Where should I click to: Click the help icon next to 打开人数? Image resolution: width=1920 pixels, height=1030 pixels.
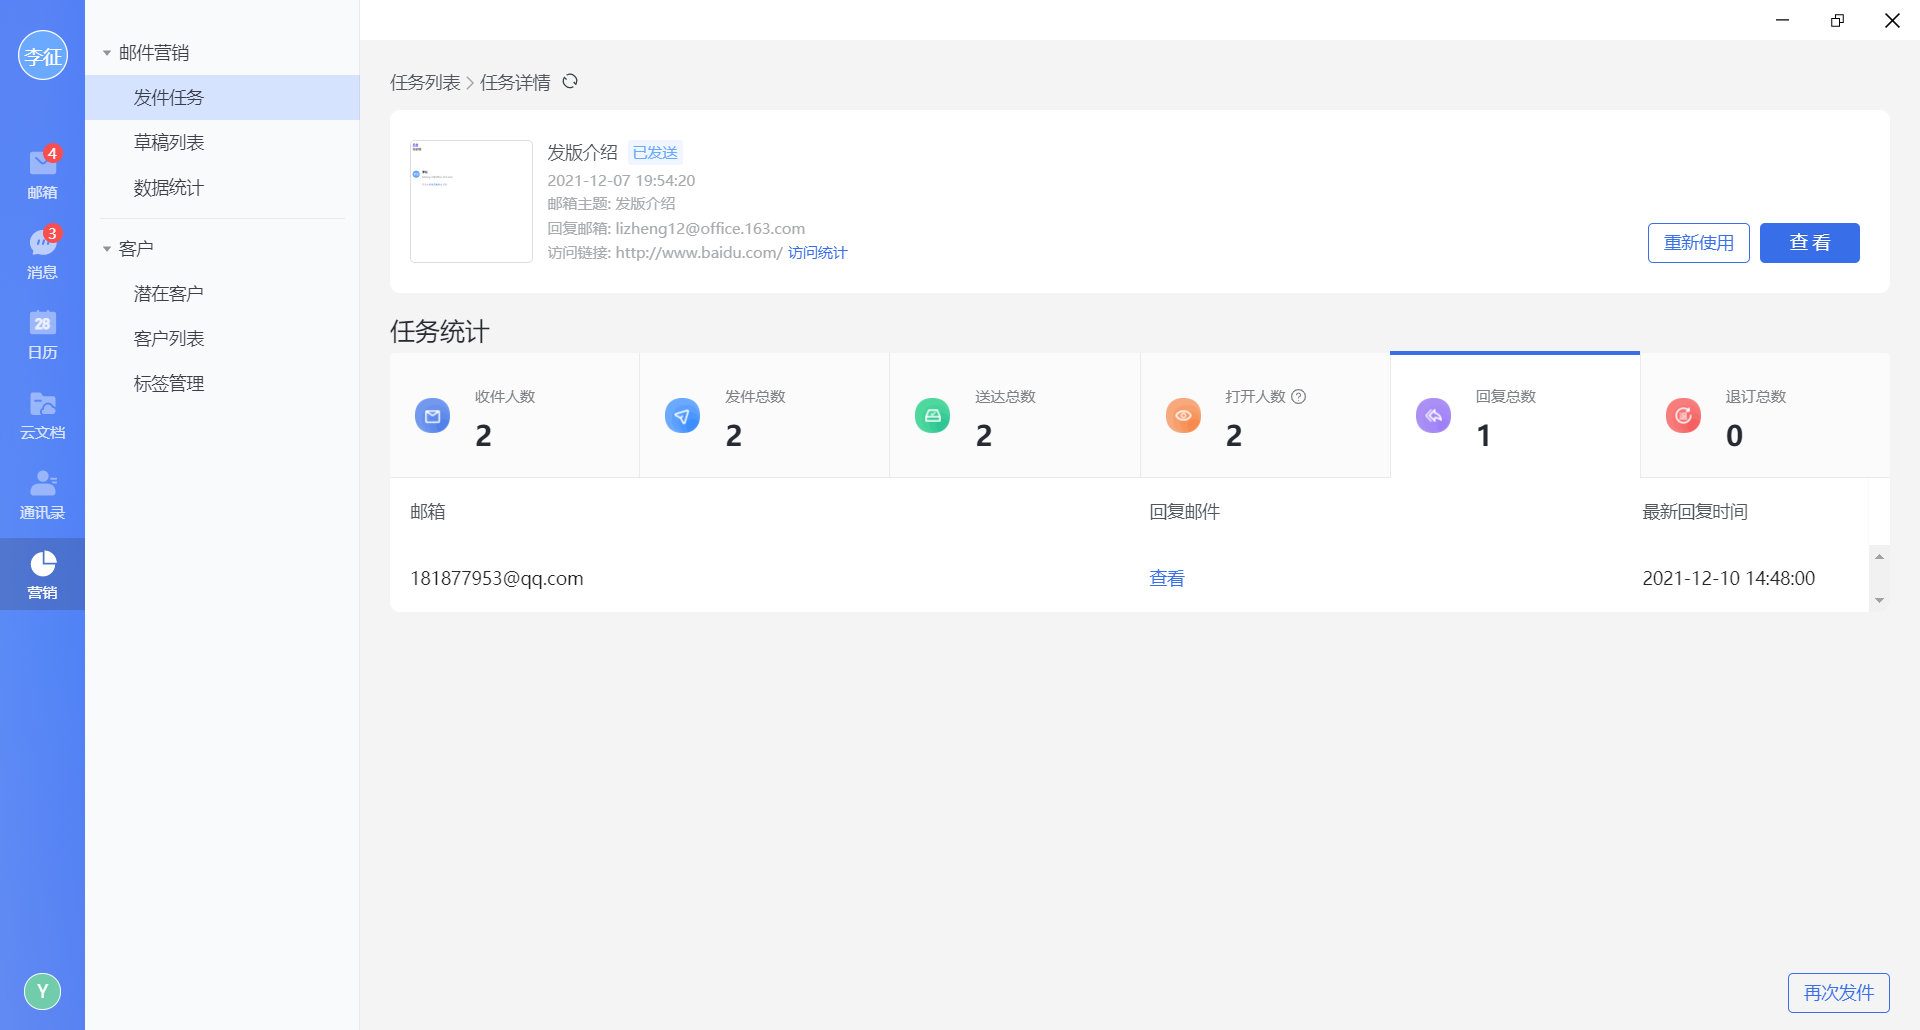(1299, 397)
